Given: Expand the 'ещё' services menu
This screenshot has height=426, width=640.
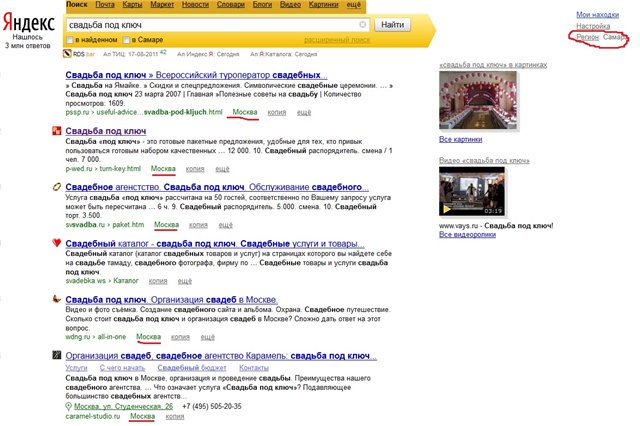Looking at the screenshot, I should (353, 4).
